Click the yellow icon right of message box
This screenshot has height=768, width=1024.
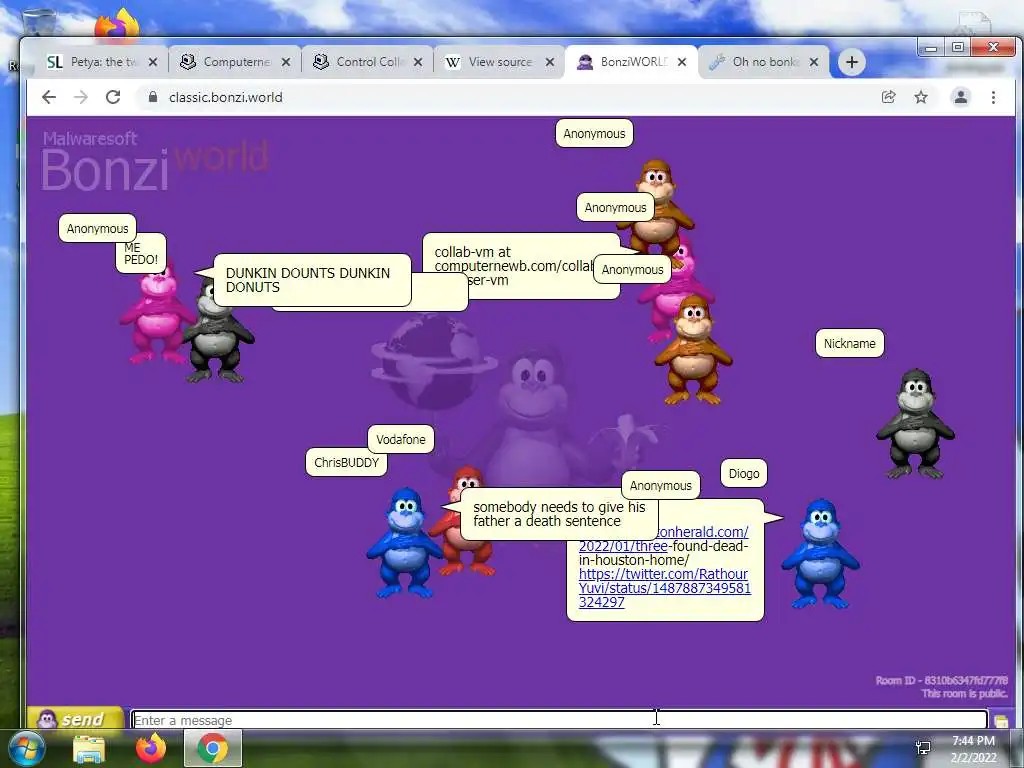(1001, 720)
